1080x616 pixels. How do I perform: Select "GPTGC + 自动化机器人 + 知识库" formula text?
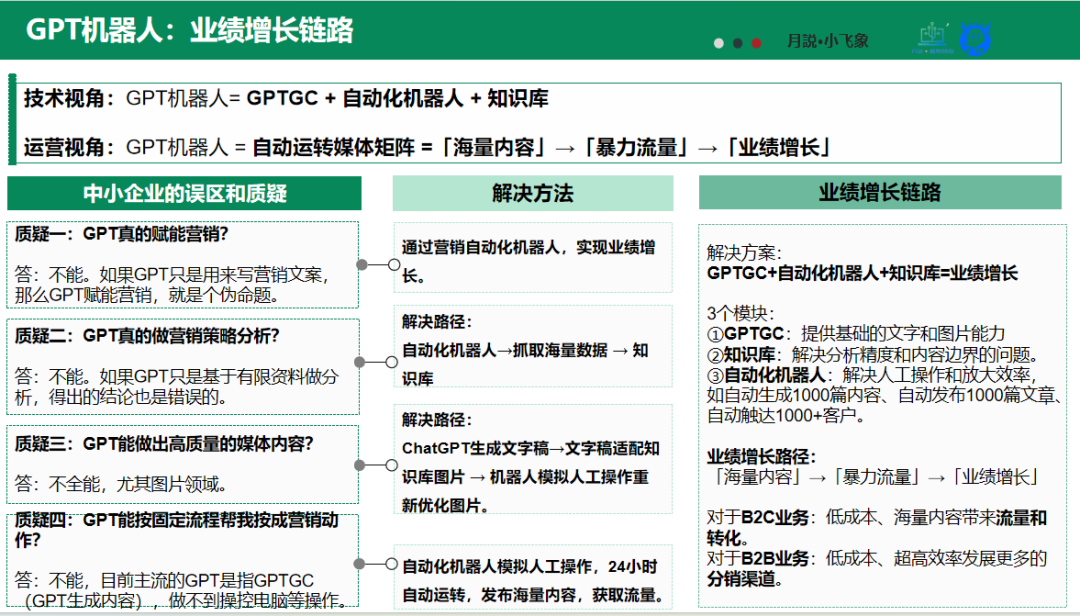point(397,99)
